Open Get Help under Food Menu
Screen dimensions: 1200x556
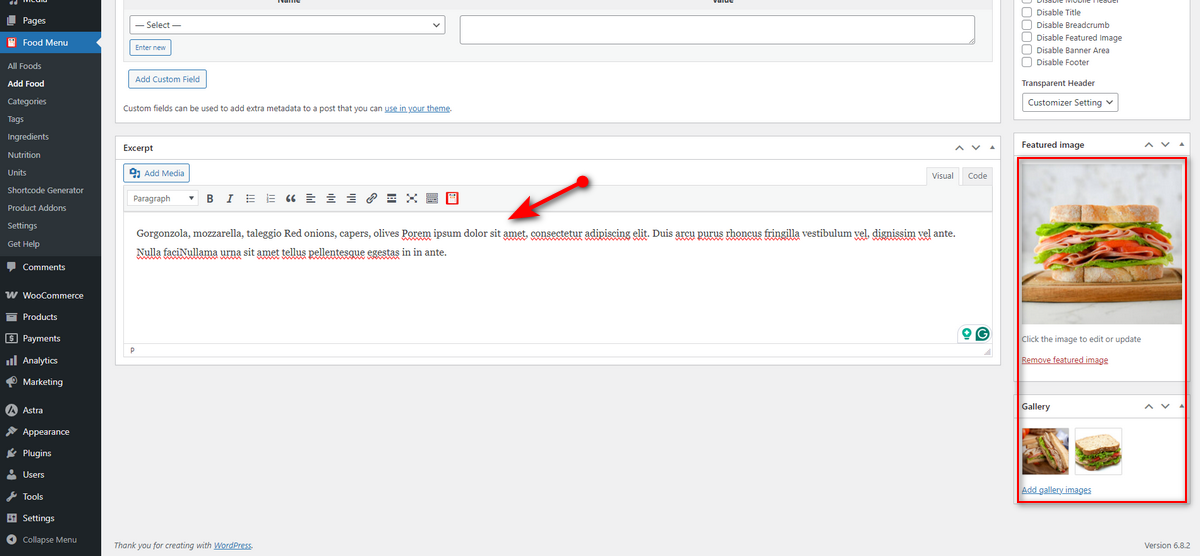[24, 244]
